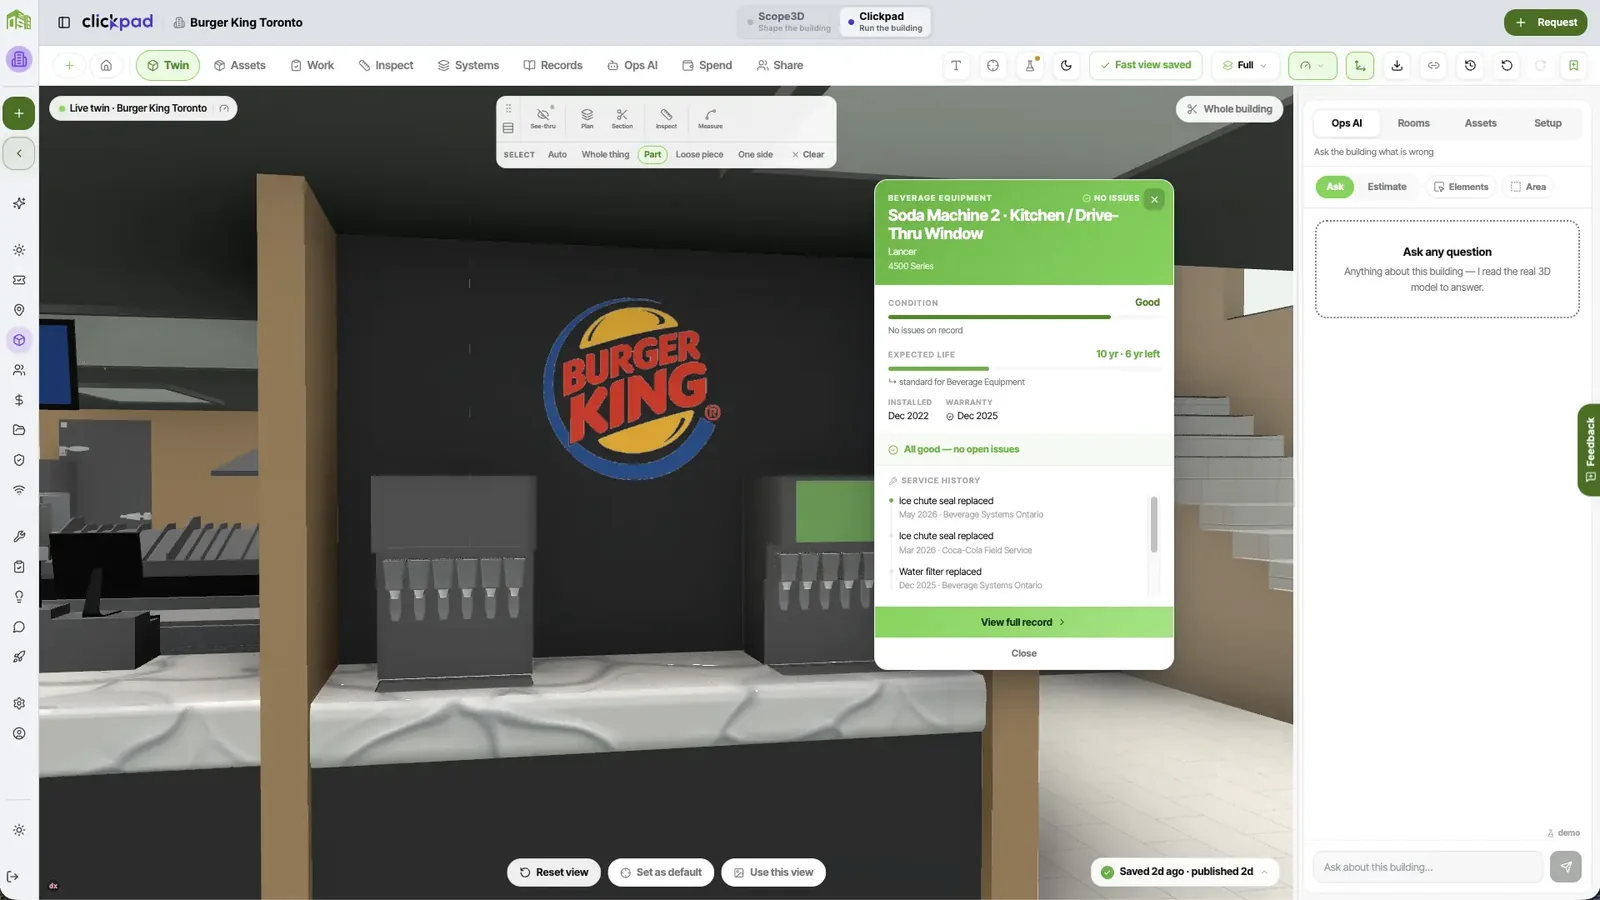
Task: Go to the Work tab
Action: pyautogui.click(x=312, y=65)
